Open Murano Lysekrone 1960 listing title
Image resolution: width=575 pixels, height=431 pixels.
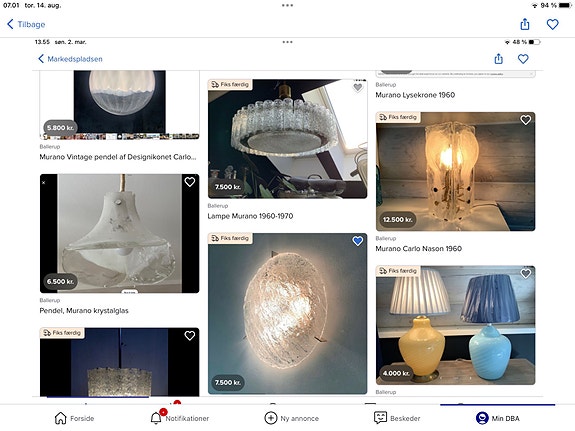[x=415, y=95]
